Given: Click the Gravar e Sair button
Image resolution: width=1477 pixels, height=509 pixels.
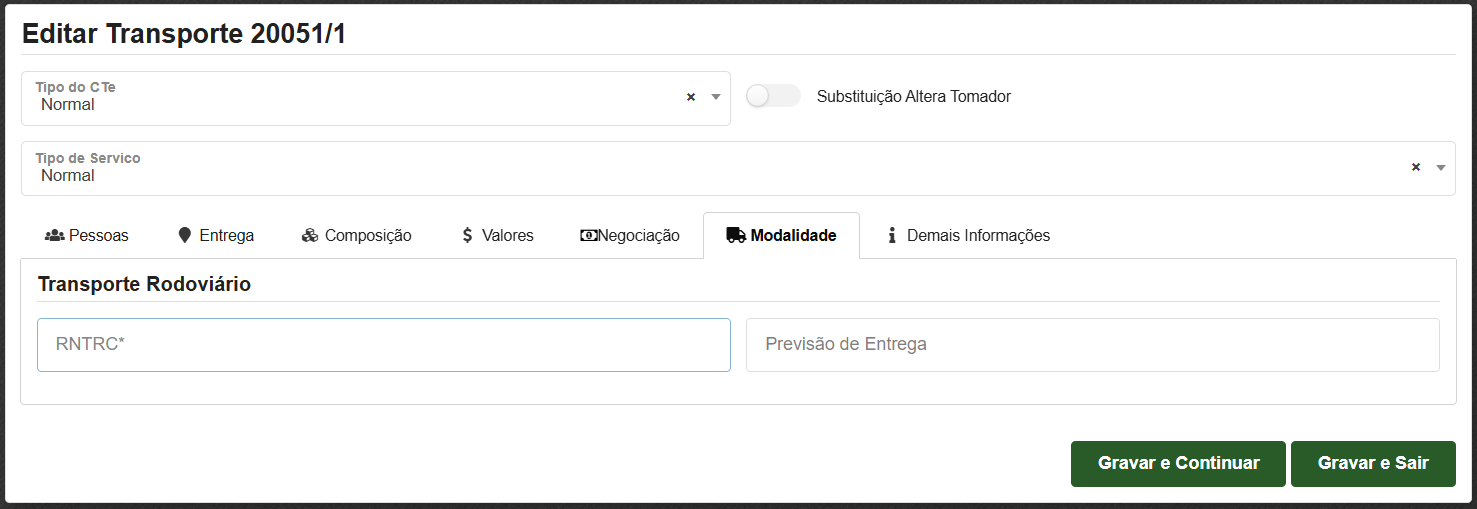Looking at the screenshot, I should coord(1373,464).
